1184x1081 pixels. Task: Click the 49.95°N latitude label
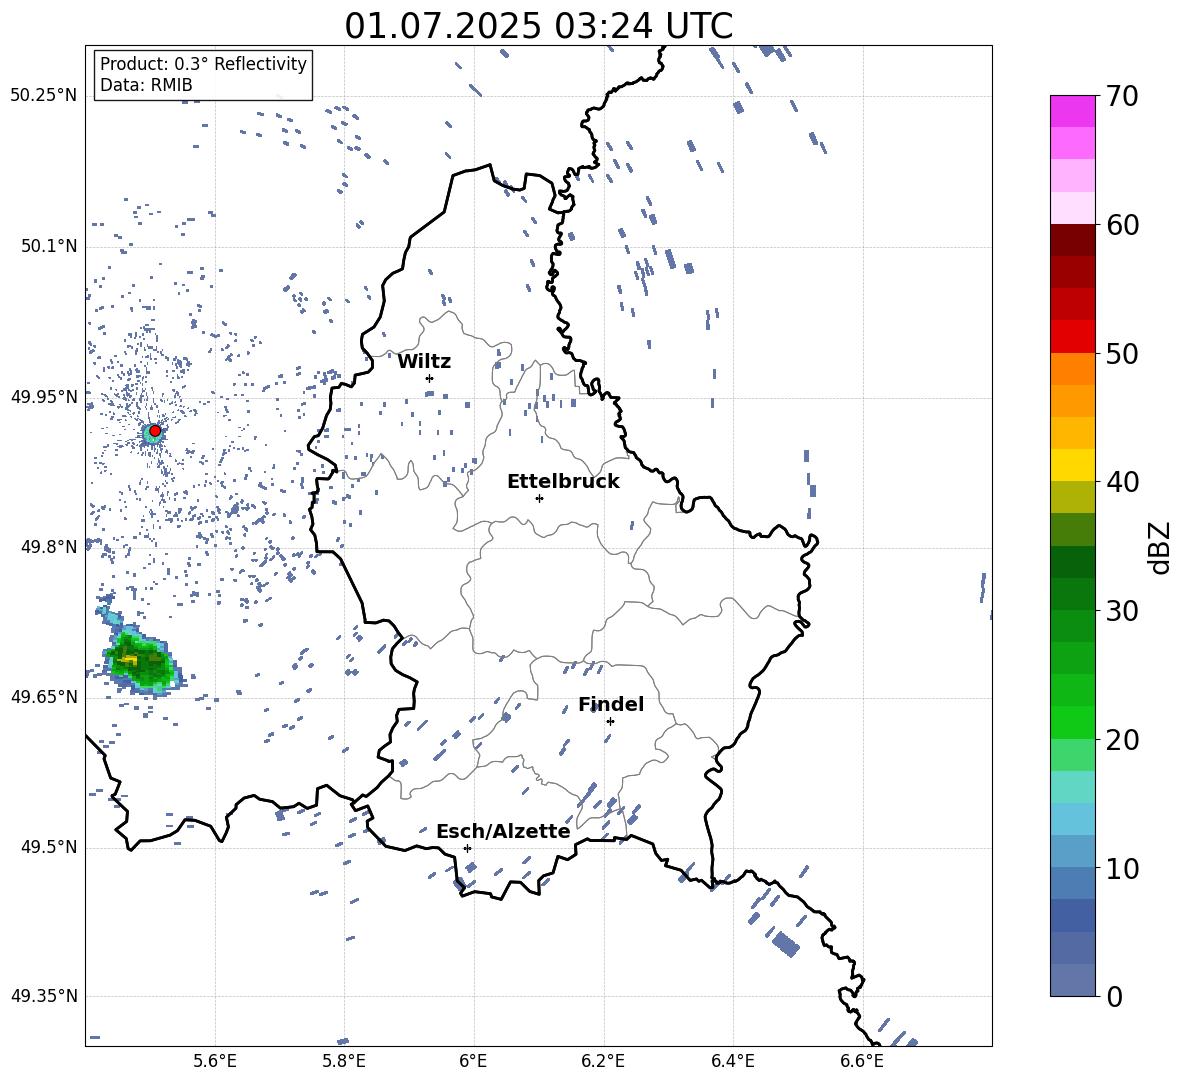[44, 397]
